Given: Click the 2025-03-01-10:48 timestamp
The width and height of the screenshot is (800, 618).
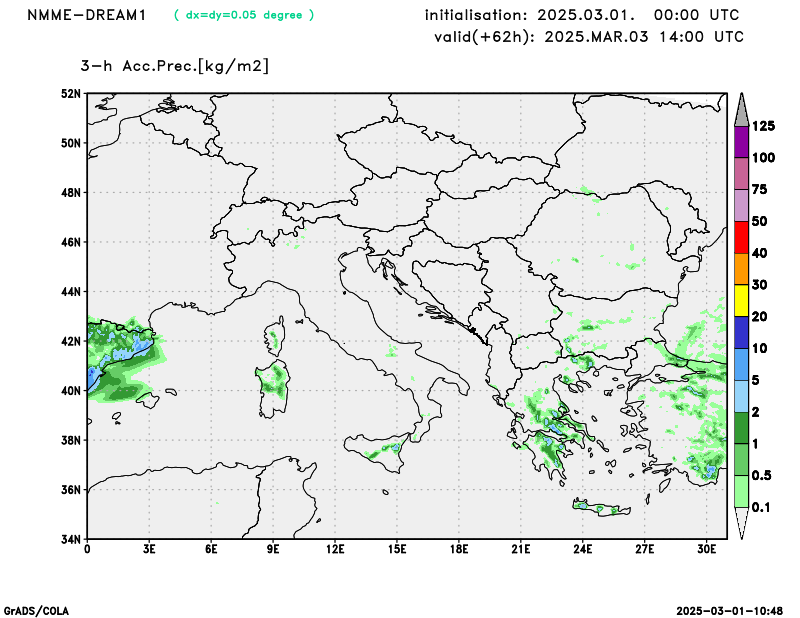Looking at the screenshot, I should (x=730, y=611).
